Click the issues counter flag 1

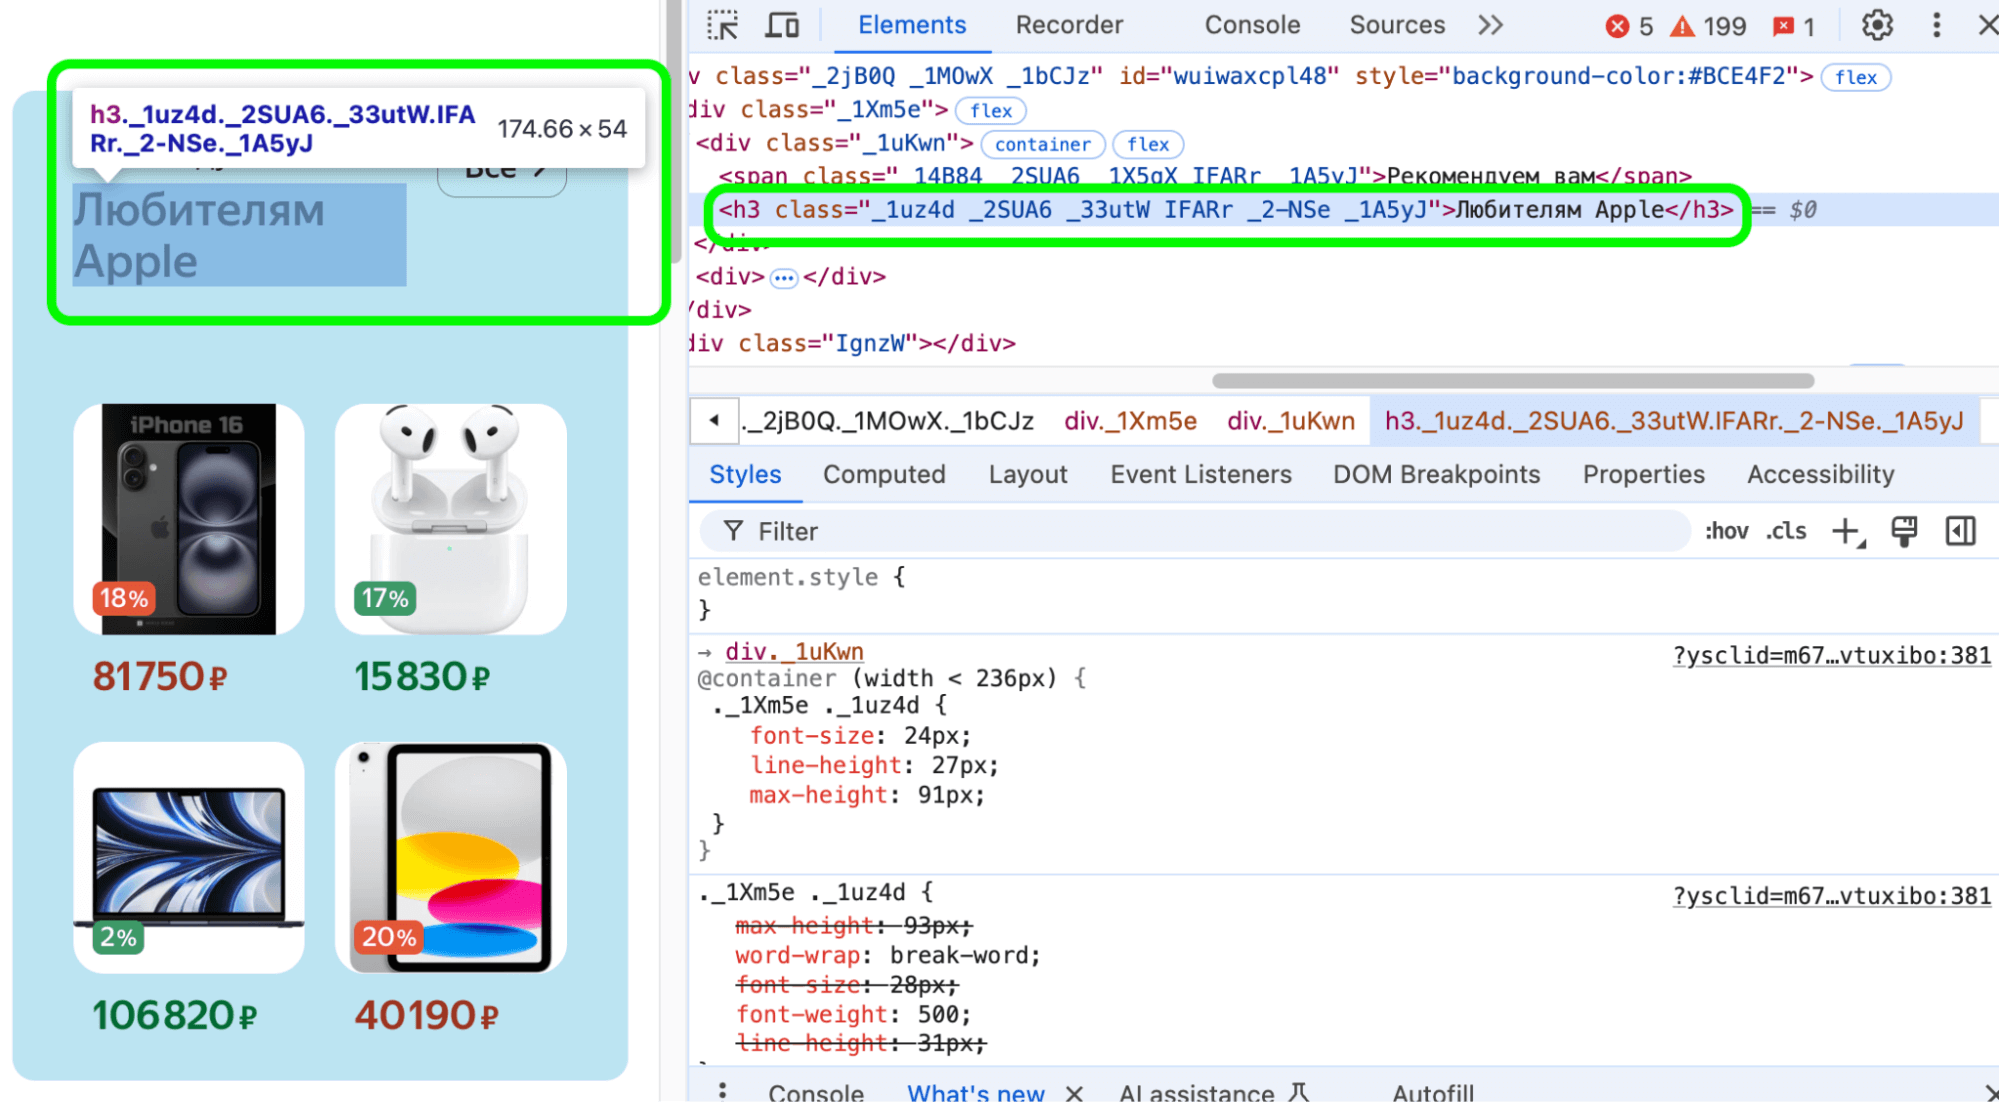[x=1793, y=26]
